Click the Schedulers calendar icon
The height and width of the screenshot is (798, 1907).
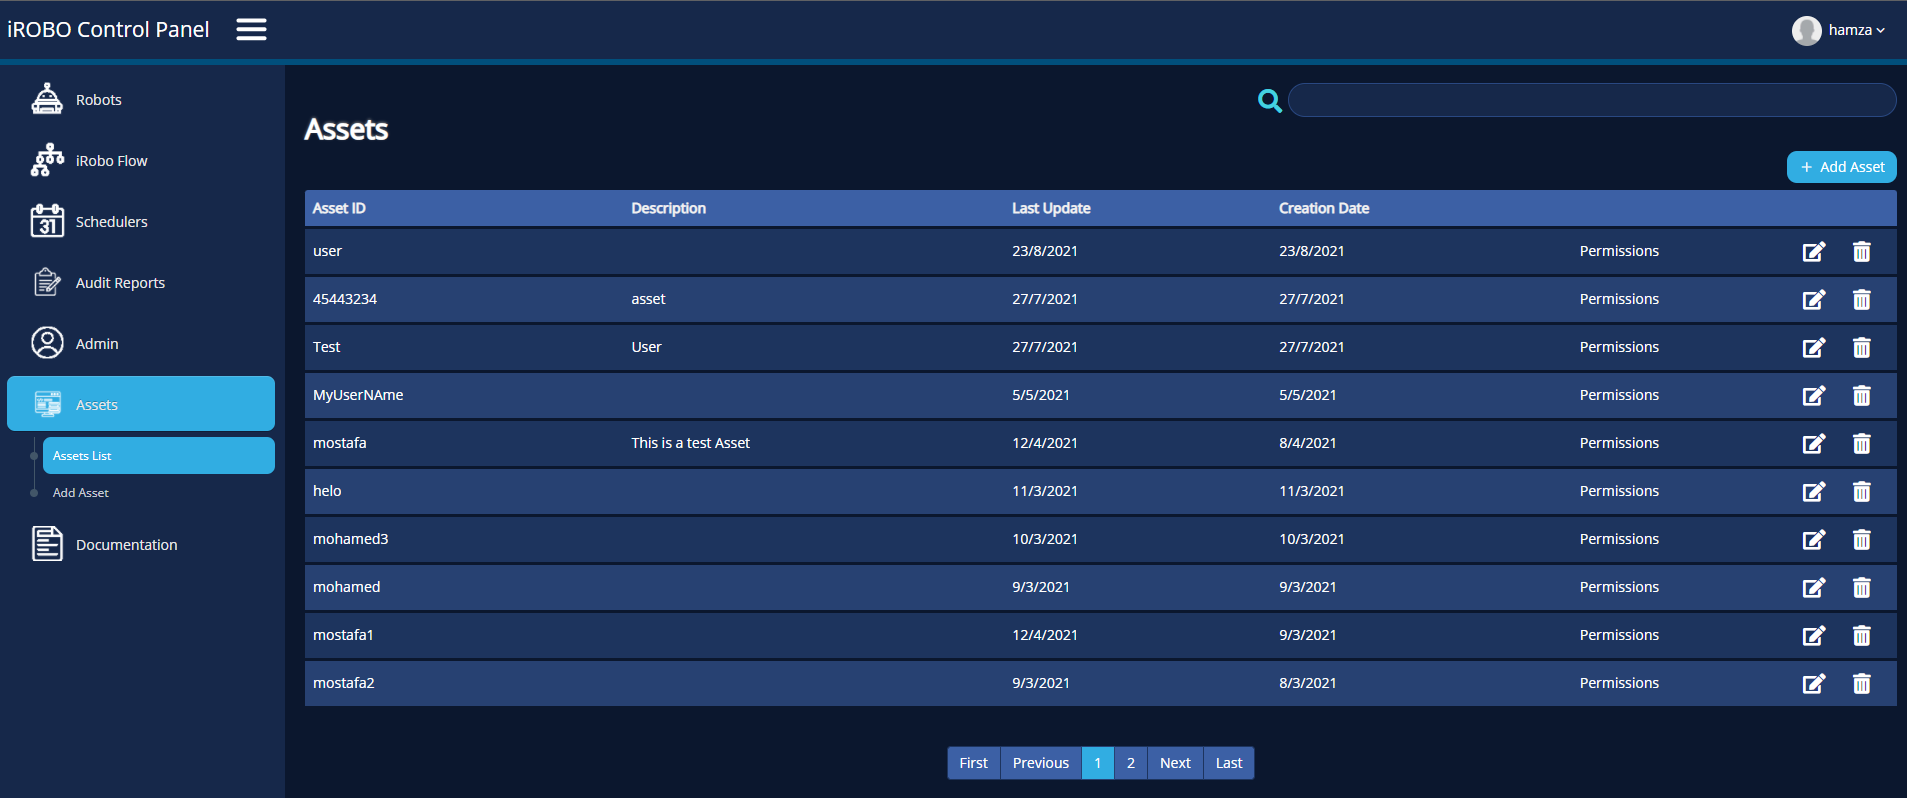click(x=47, y=222)
